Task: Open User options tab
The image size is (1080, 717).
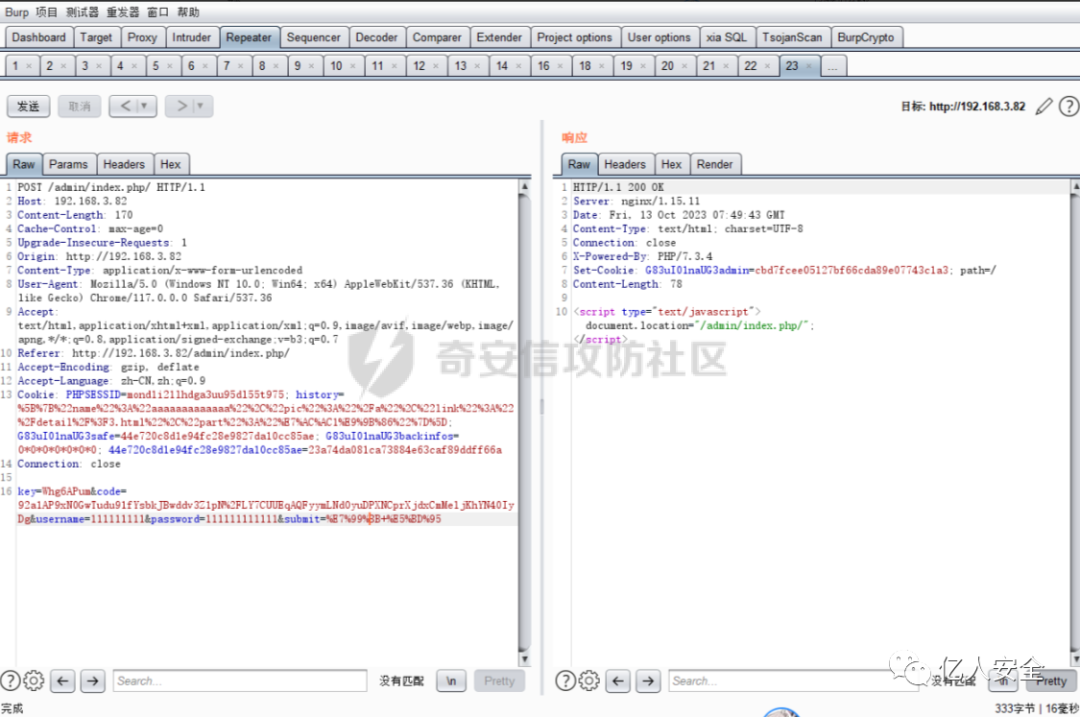Action: tap(659, 37)
